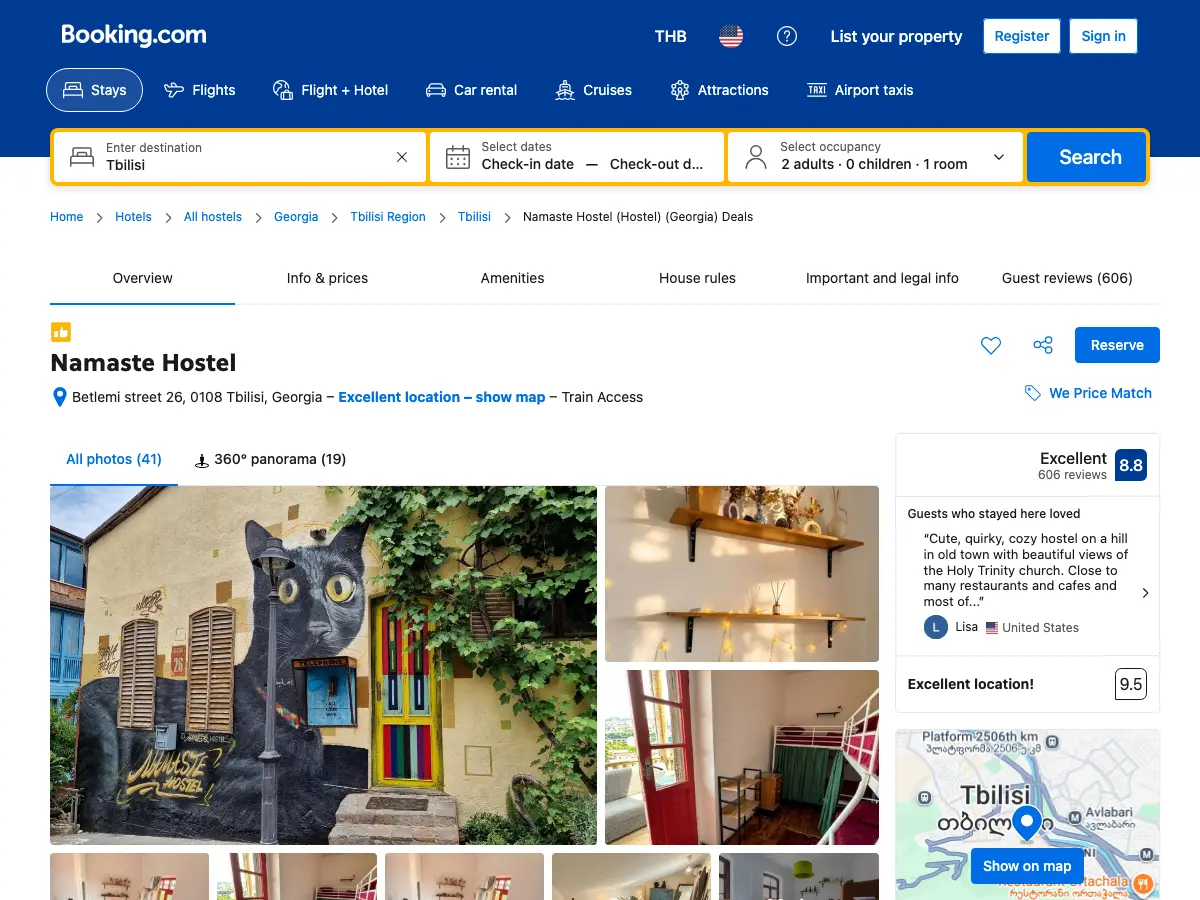The width and height of the screenshot is (1200, 900).
Task: Click the 9.5 location score badge
Action: (1131, 684)
